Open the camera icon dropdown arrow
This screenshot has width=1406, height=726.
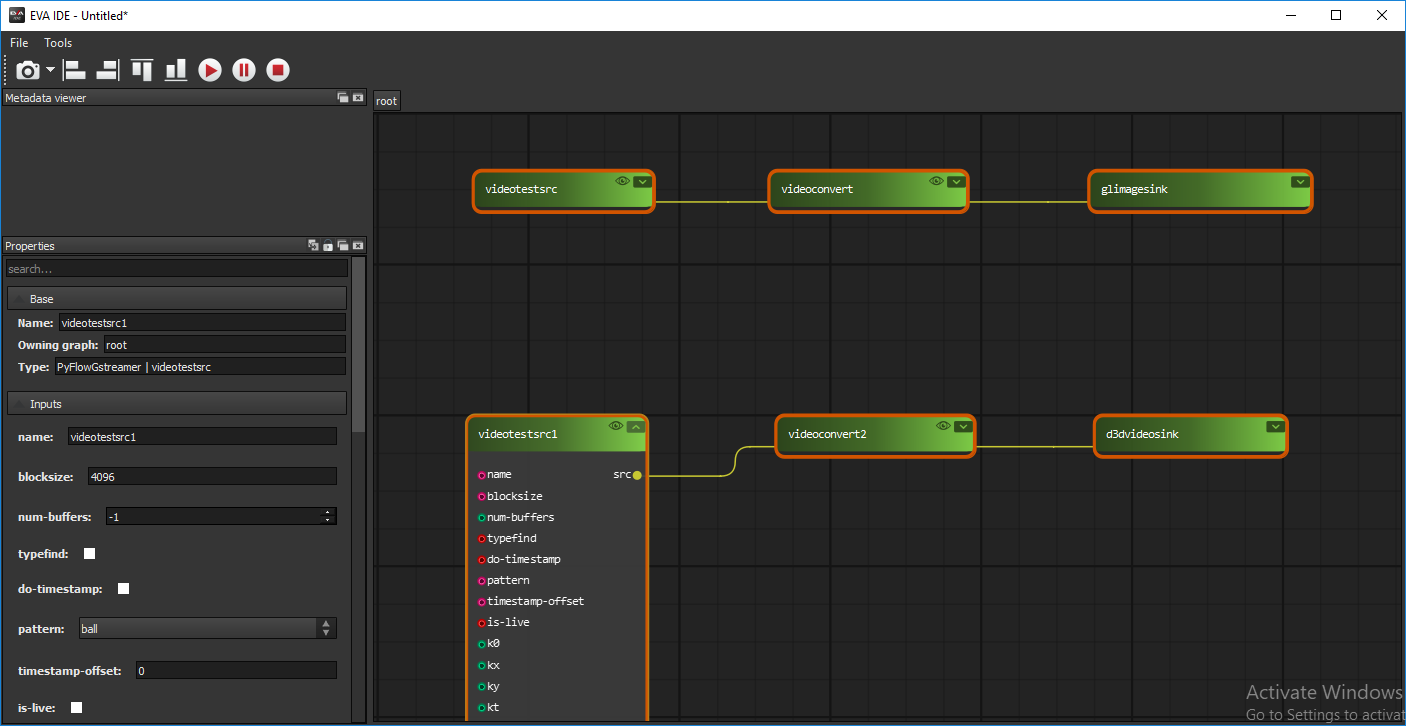pos(50,70)
